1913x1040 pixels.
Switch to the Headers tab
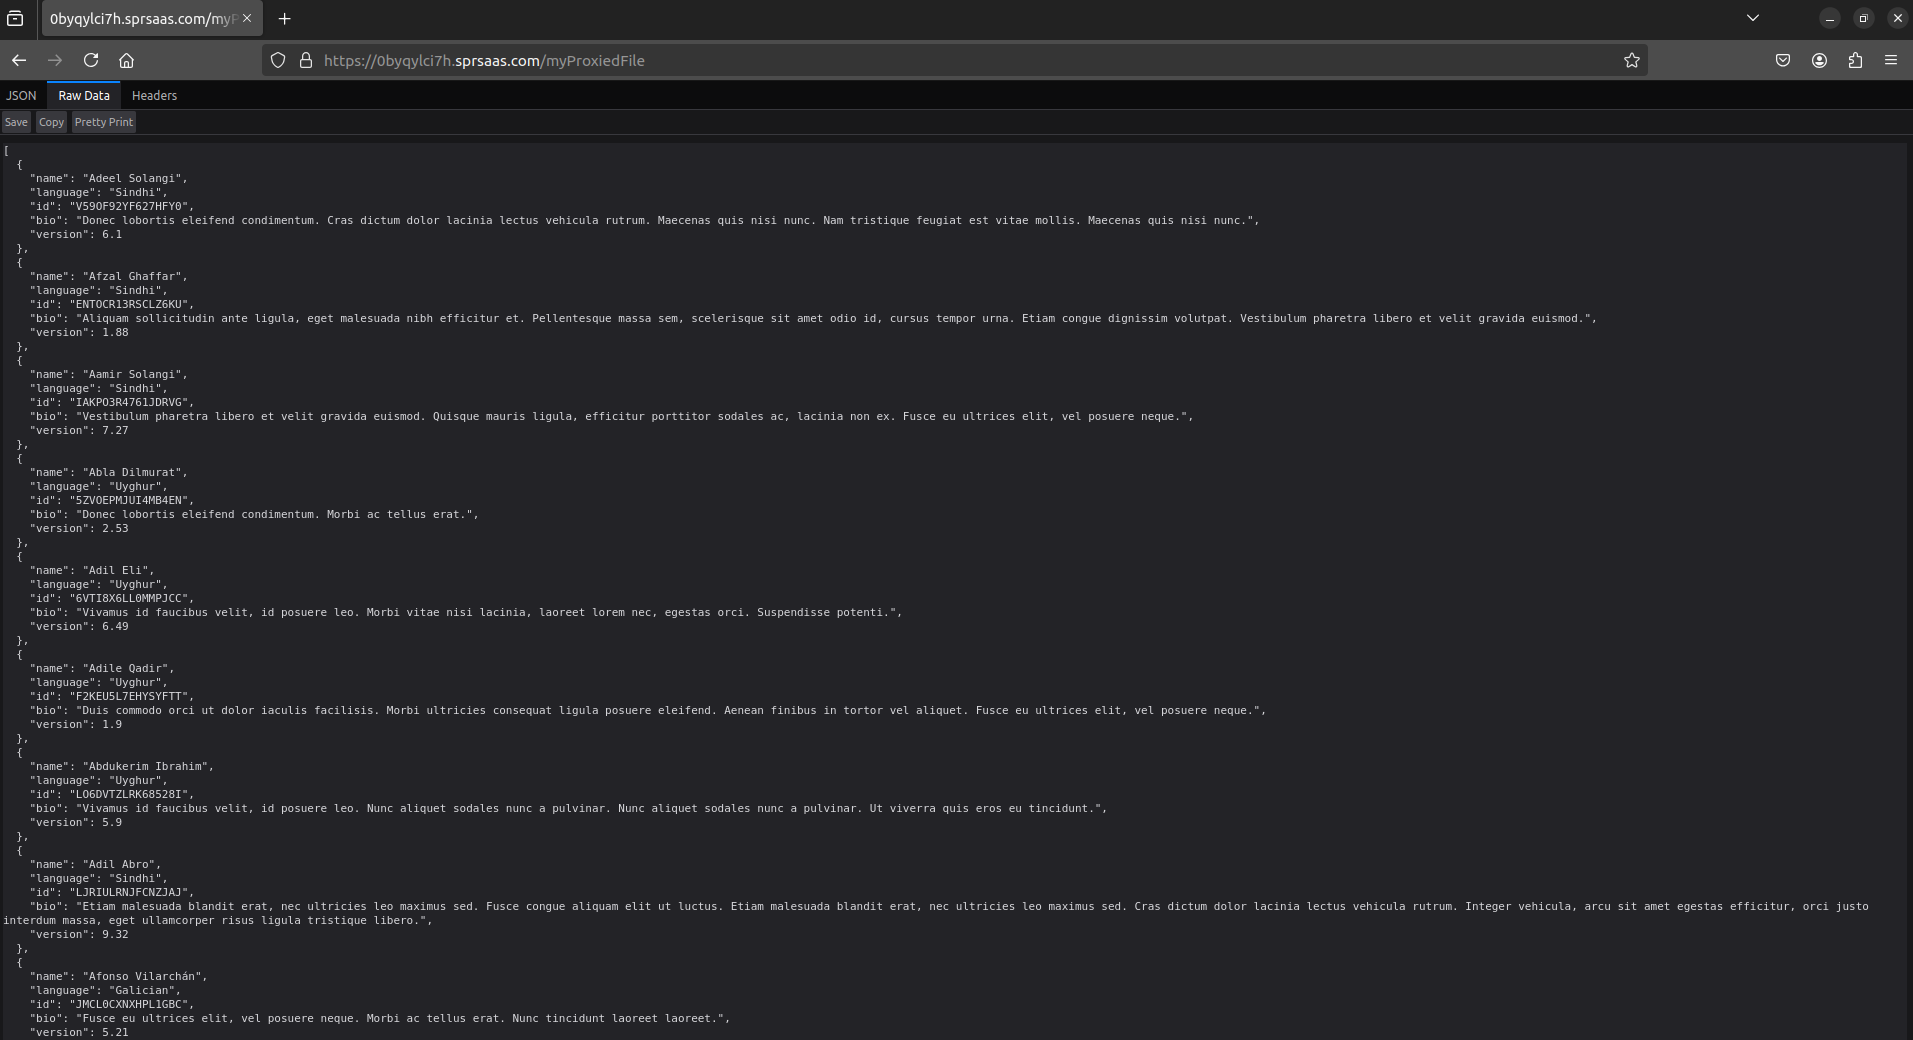(154, 96)
